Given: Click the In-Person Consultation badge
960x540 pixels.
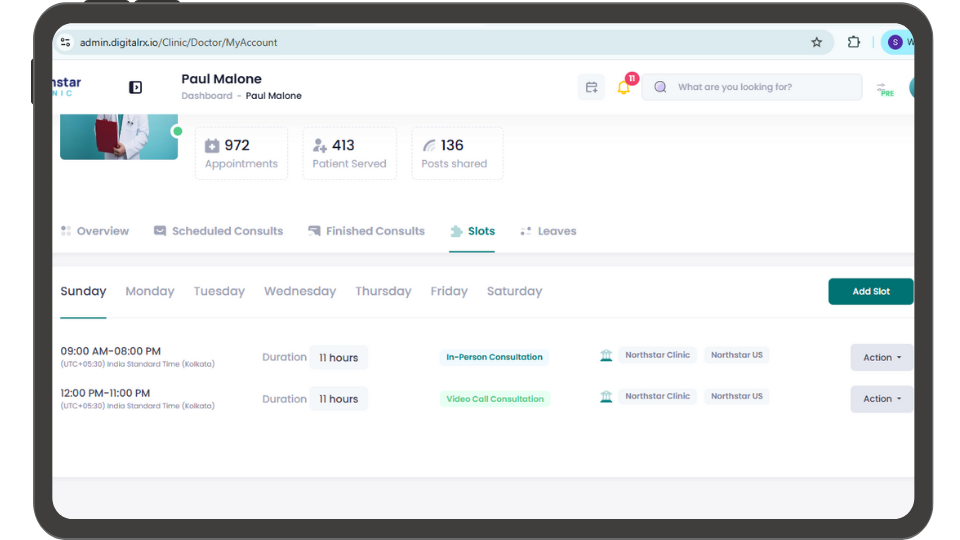Looking at the screenshot, I should click(x=494, y=357).
